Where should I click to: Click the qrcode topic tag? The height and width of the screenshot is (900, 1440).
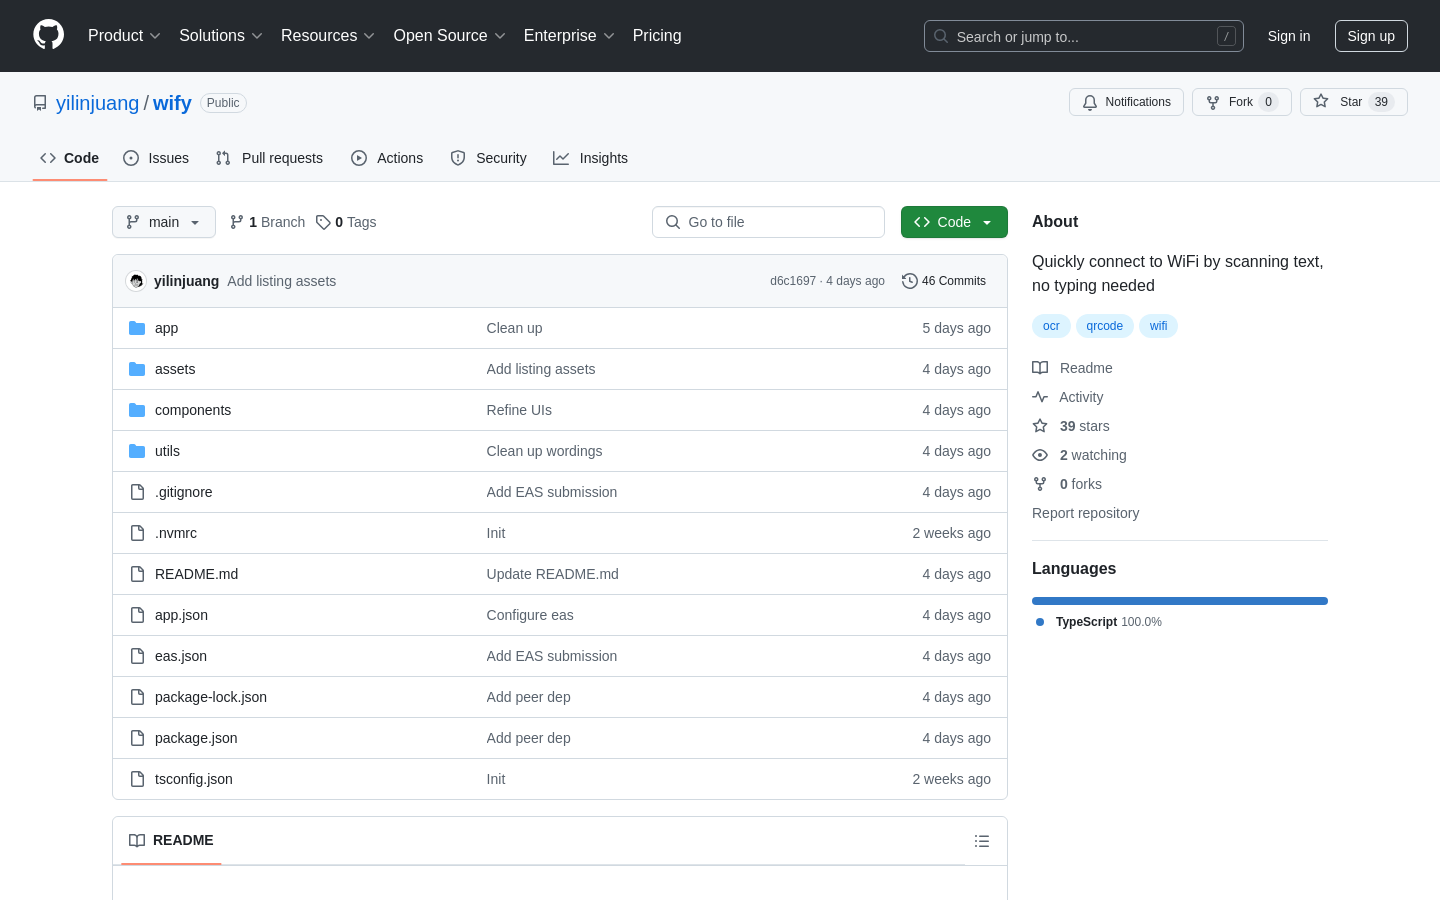pos(1105,326)
